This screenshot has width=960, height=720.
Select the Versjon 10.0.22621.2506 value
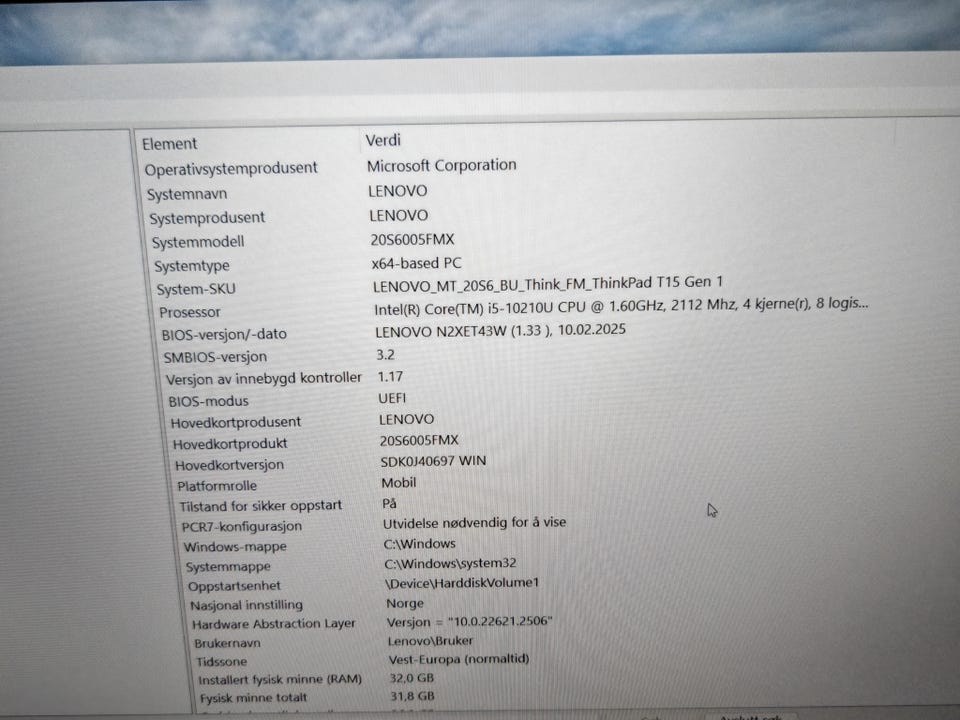(x=470, y=621)
